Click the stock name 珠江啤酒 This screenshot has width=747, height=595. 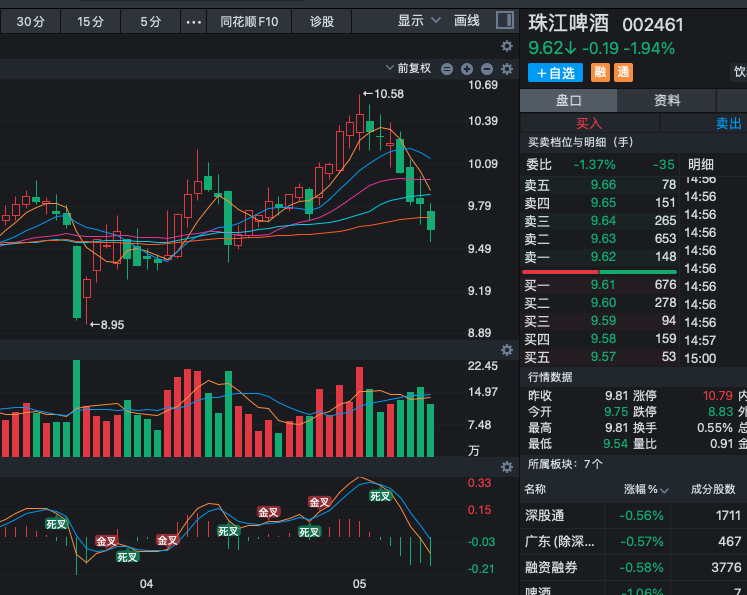coord(569,23)
